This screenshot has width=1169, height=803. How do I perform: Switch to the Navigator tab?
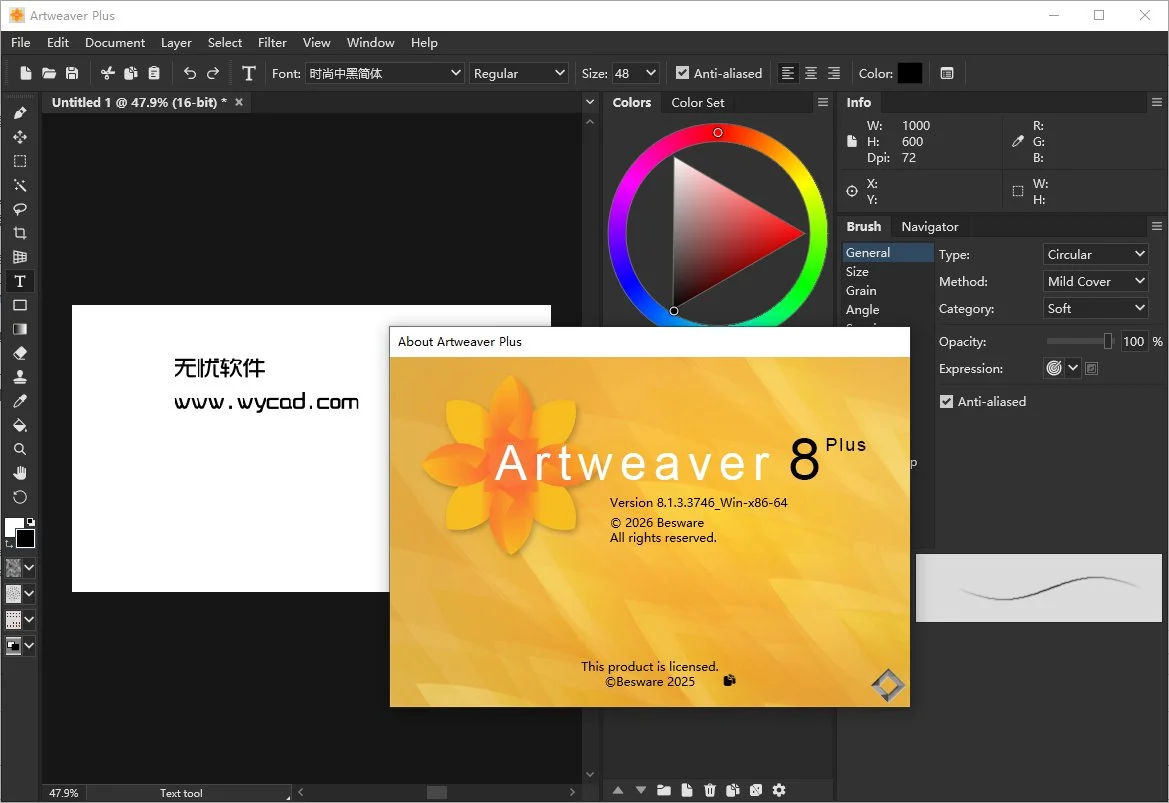930,226
